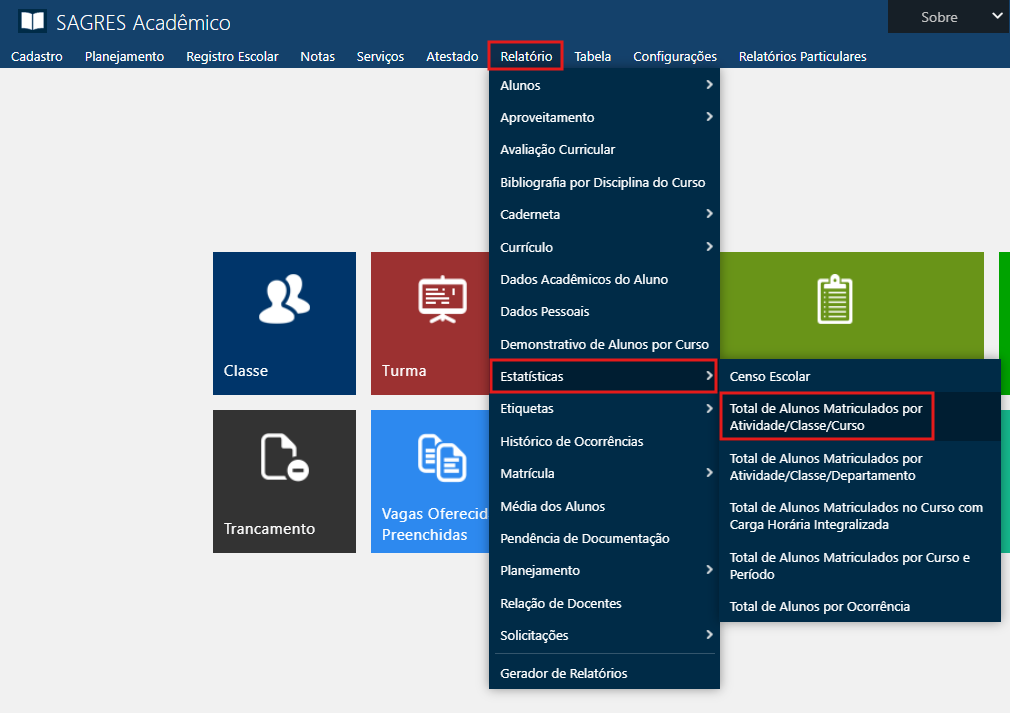Open the Configurações menu
1010x713 pixels.
(675, 56)
